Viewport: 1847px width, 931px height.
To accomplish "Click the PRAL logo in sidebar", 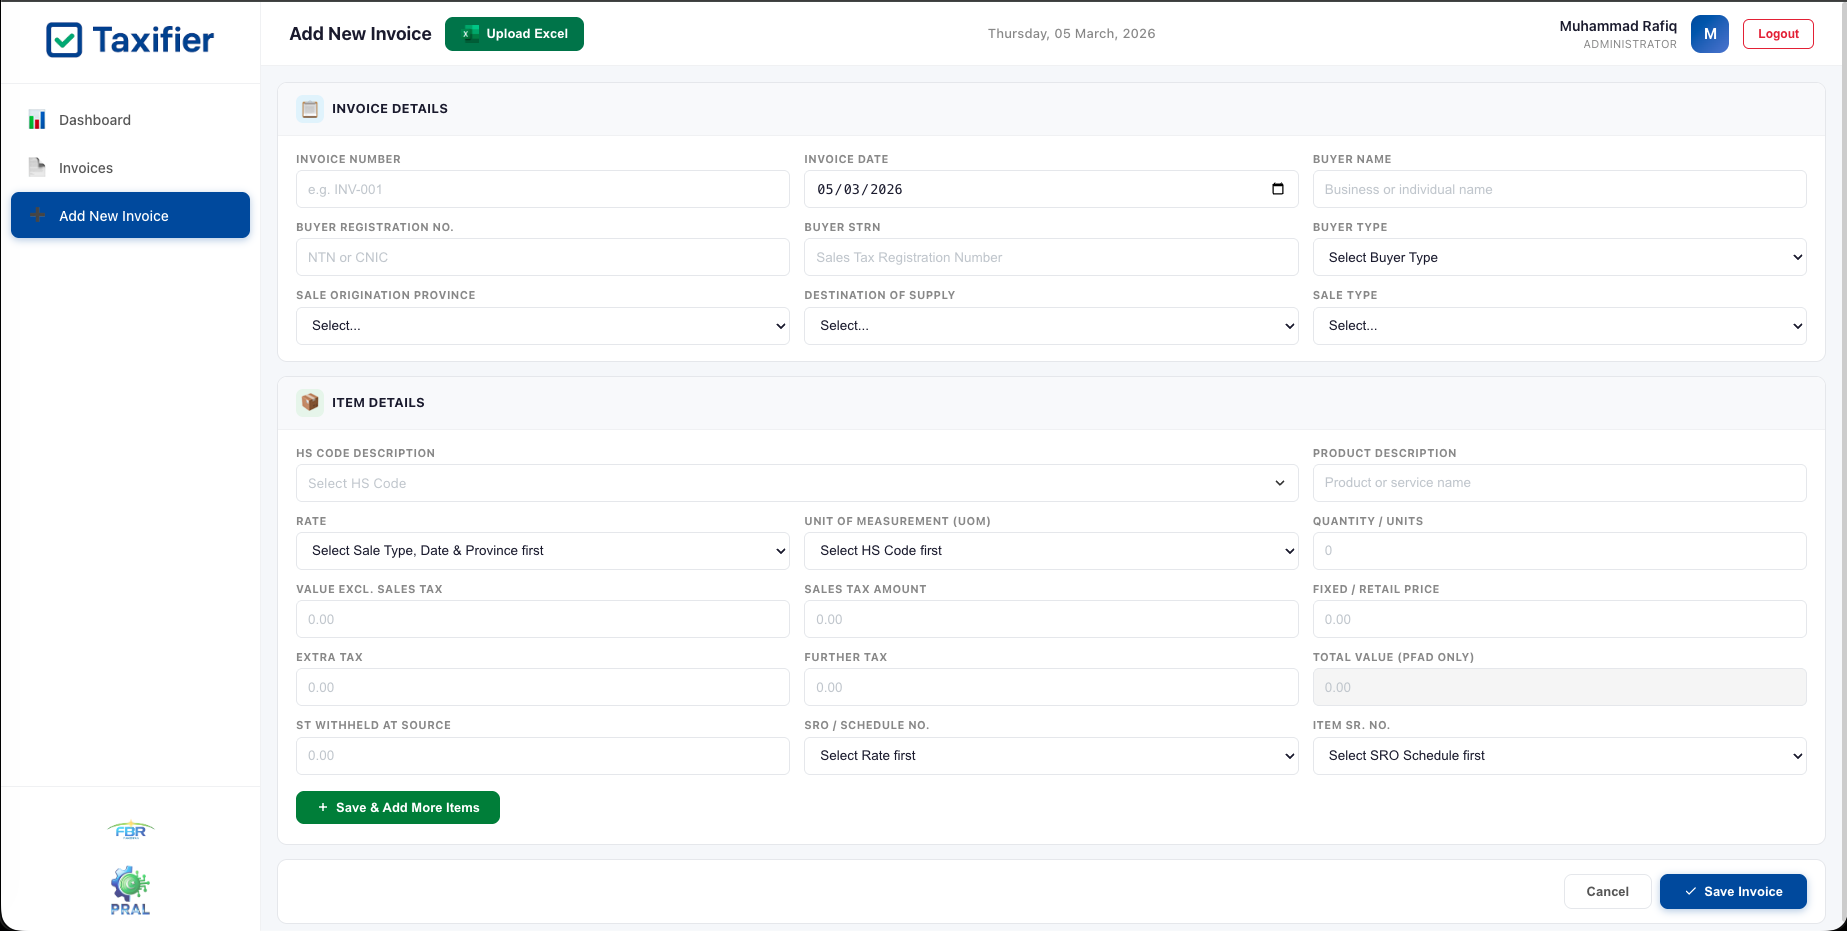I will (130, 889).
